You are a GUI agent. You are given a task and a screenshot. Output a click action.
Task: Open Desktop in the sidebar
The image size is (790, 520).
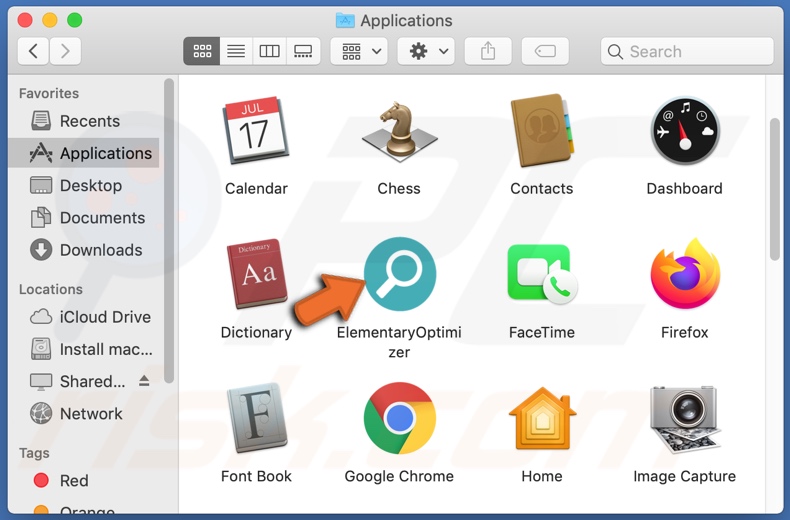(x=83, y=185)
